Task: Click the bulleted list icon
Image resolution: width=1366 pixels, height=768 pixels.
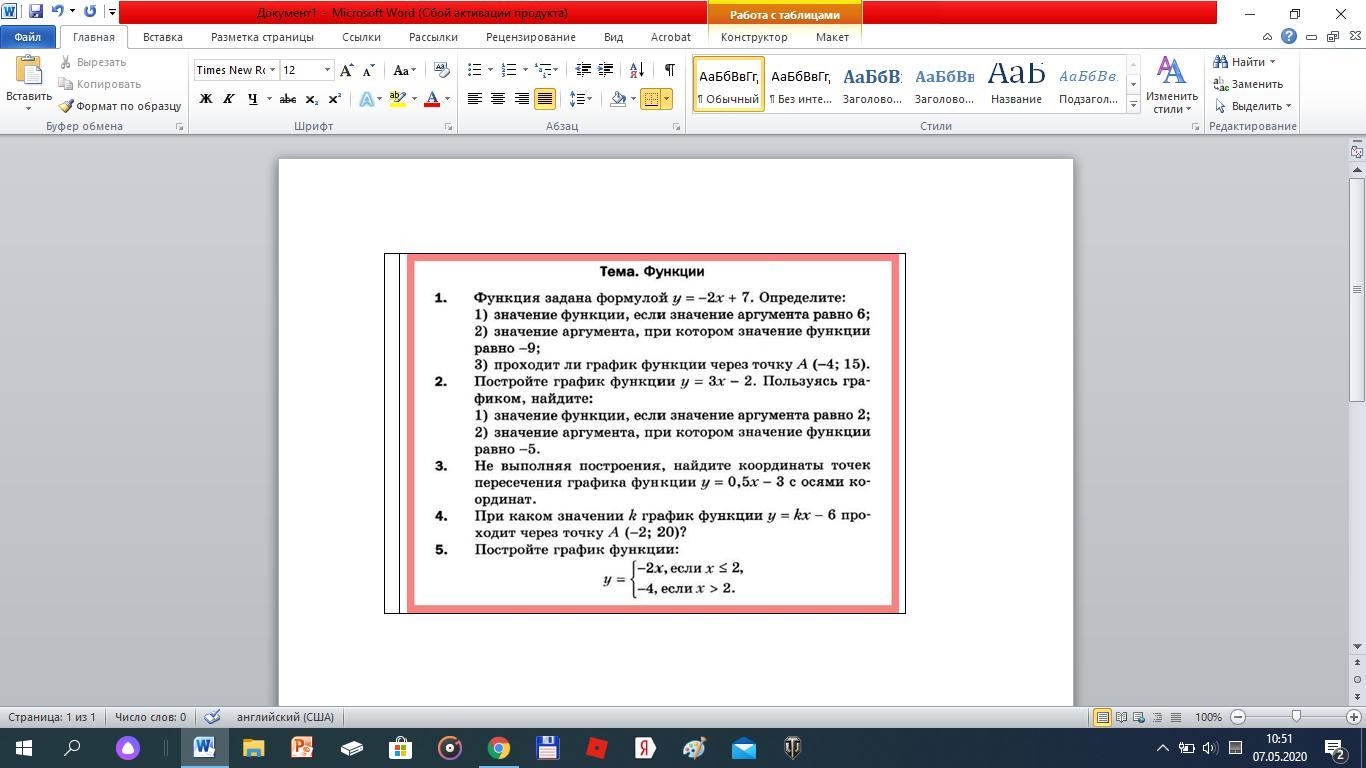Action: tap(475, 70)
